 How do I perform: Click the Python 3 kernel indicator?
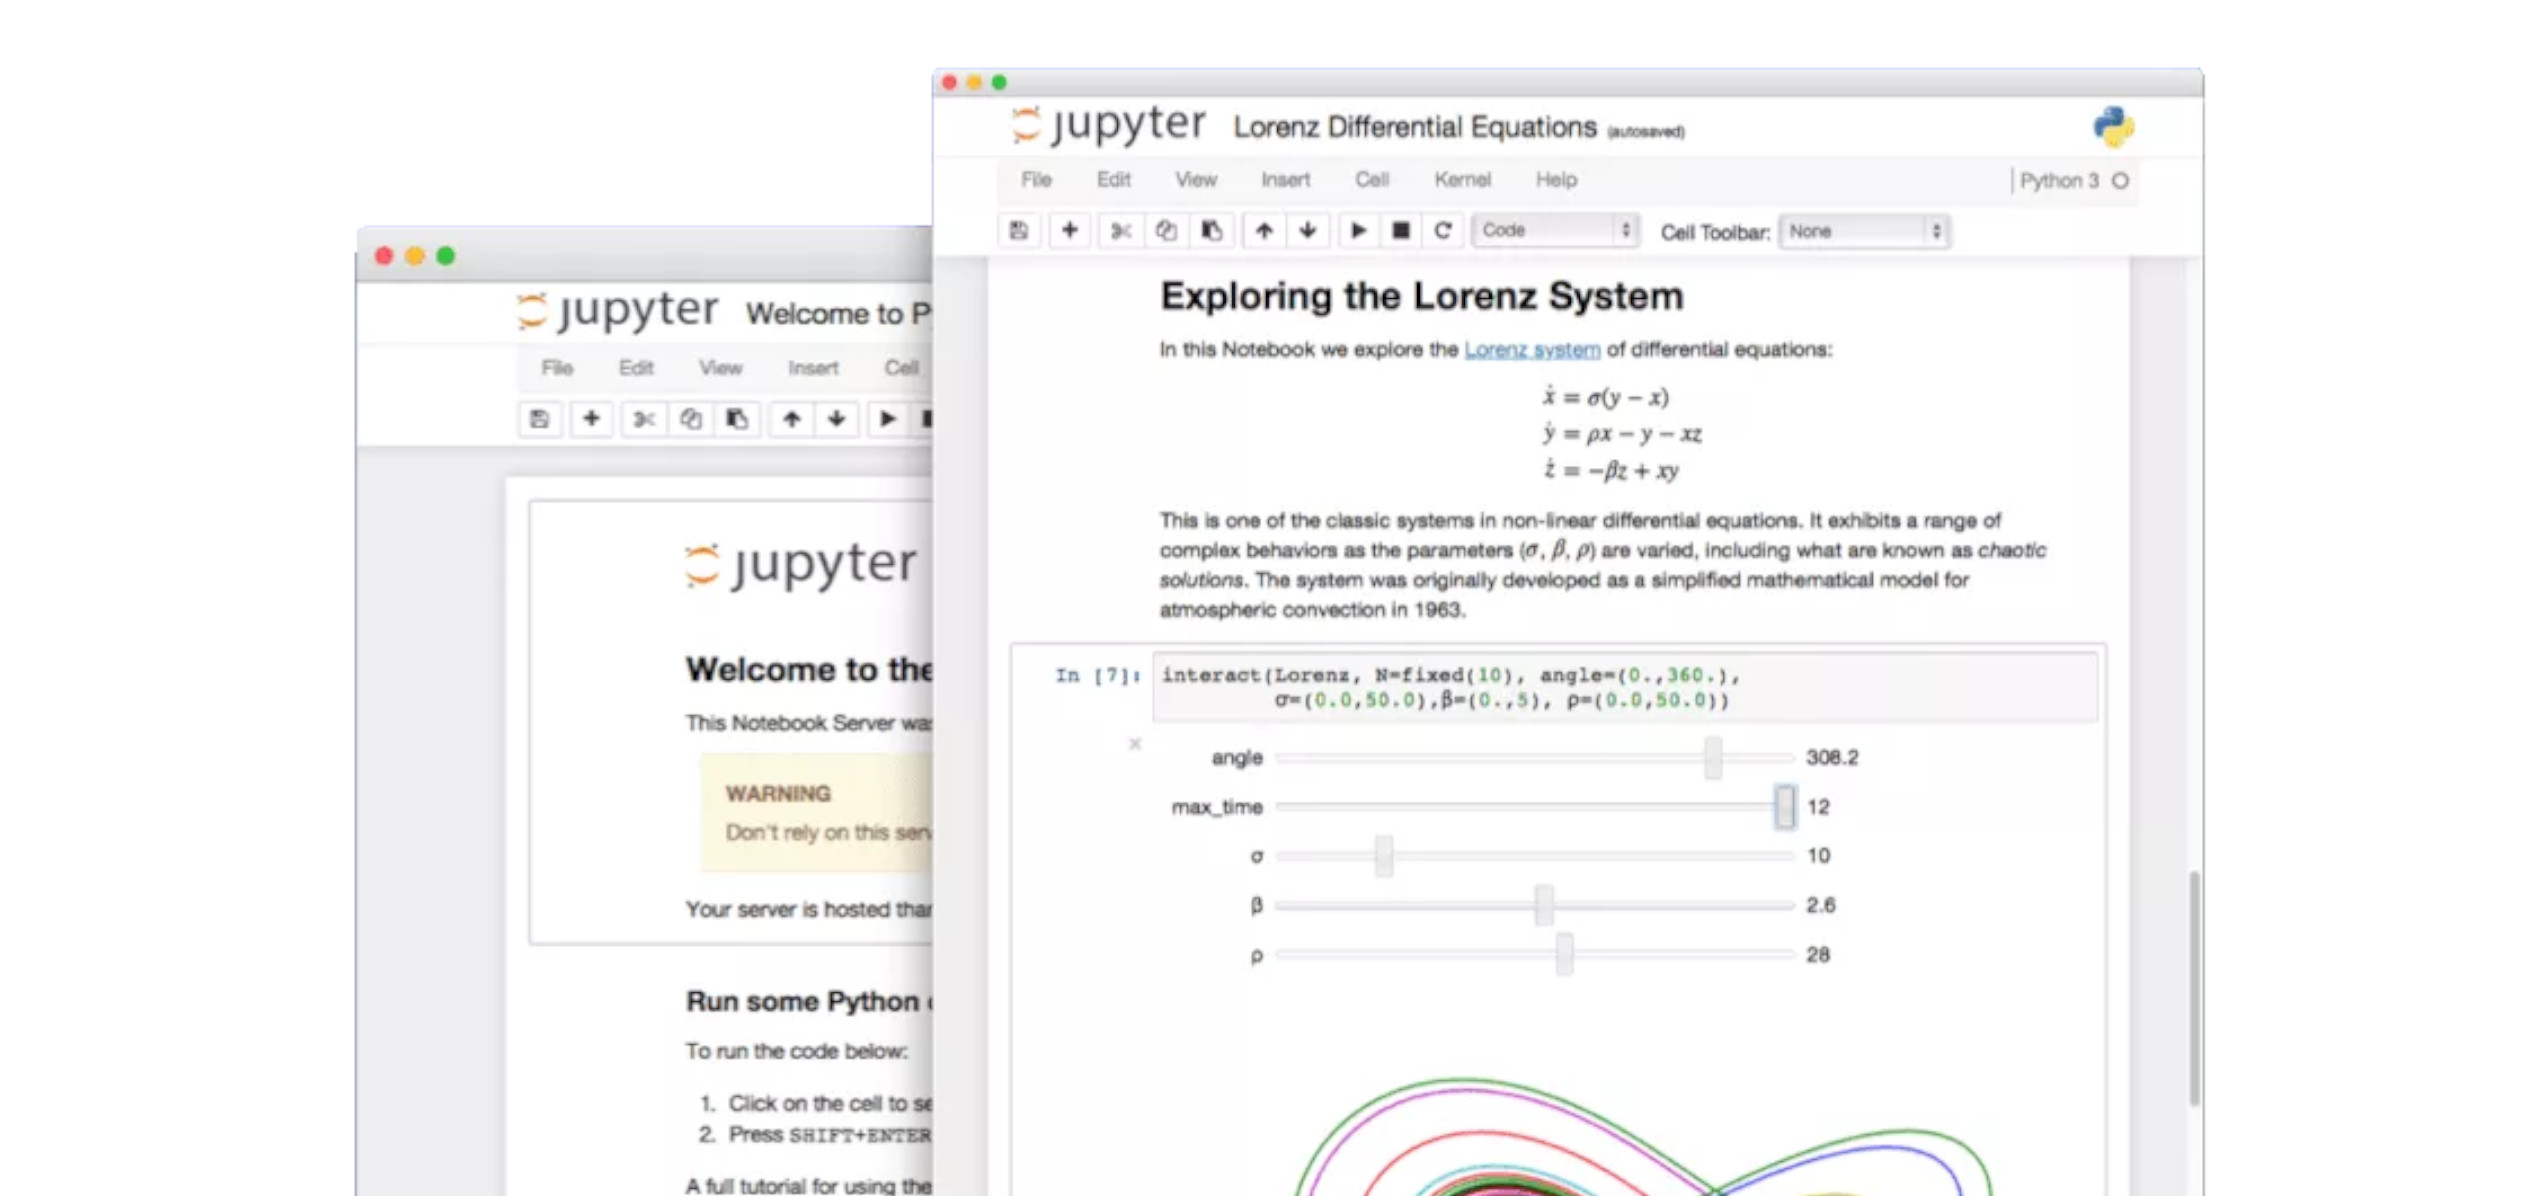coord(2059,181)
